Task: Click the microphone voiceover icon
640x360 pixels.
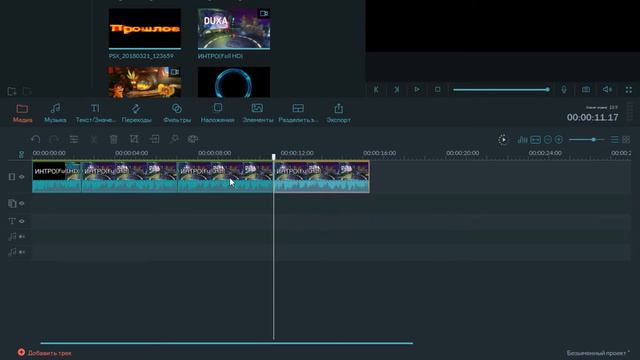Action: coord(564,89)
